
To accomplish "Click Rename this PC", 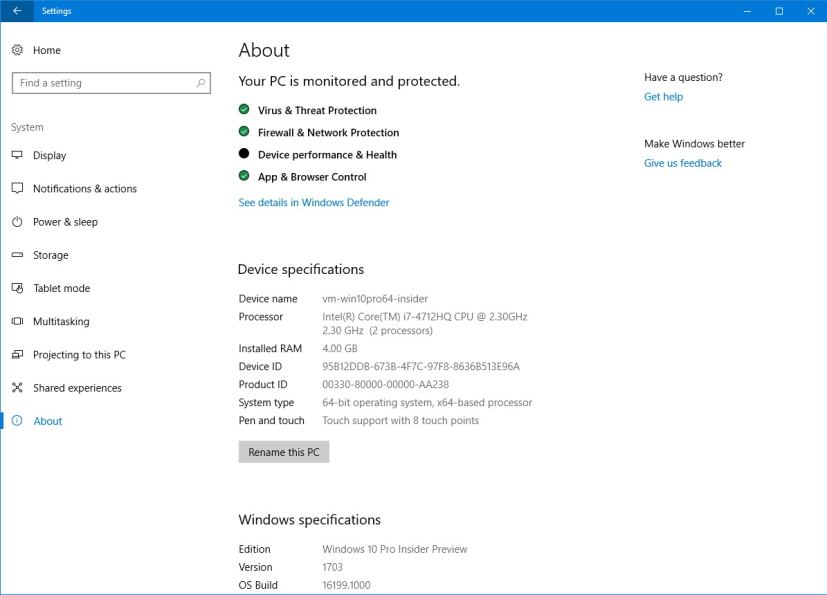I will pos(283,451).
